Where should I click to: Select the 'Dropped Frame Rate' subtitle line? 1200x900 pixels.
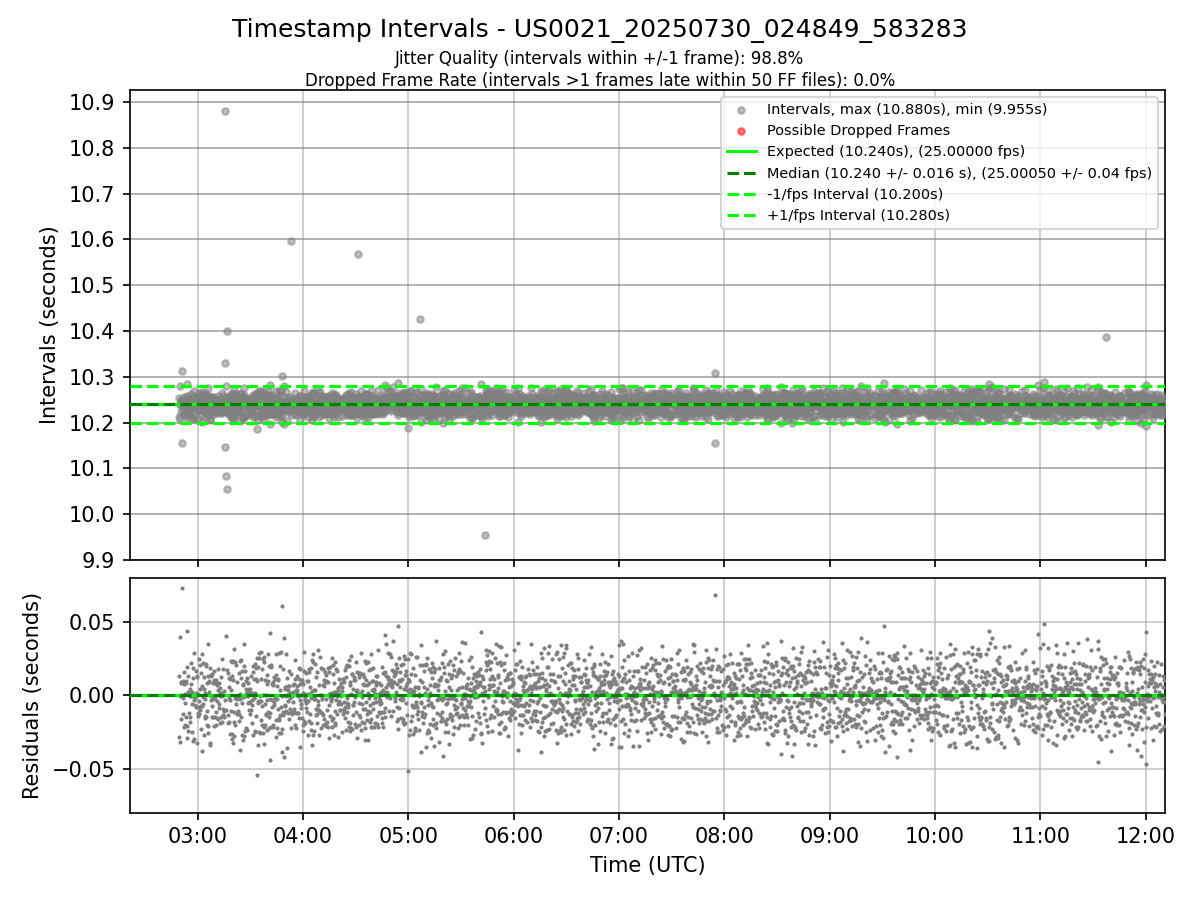pos(599,79)
